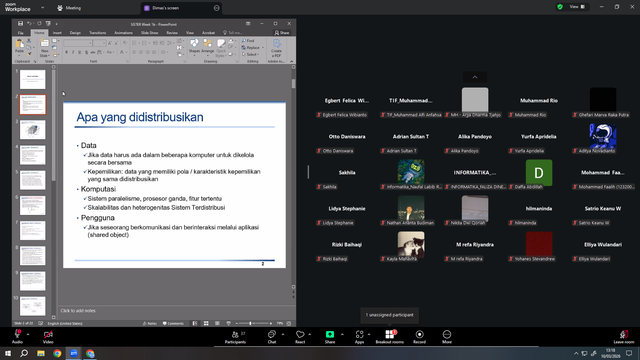The width and height of the screenshot is (640, 360).
Task: Expand apps arrow next to Apps
Action: coord(369,334)
